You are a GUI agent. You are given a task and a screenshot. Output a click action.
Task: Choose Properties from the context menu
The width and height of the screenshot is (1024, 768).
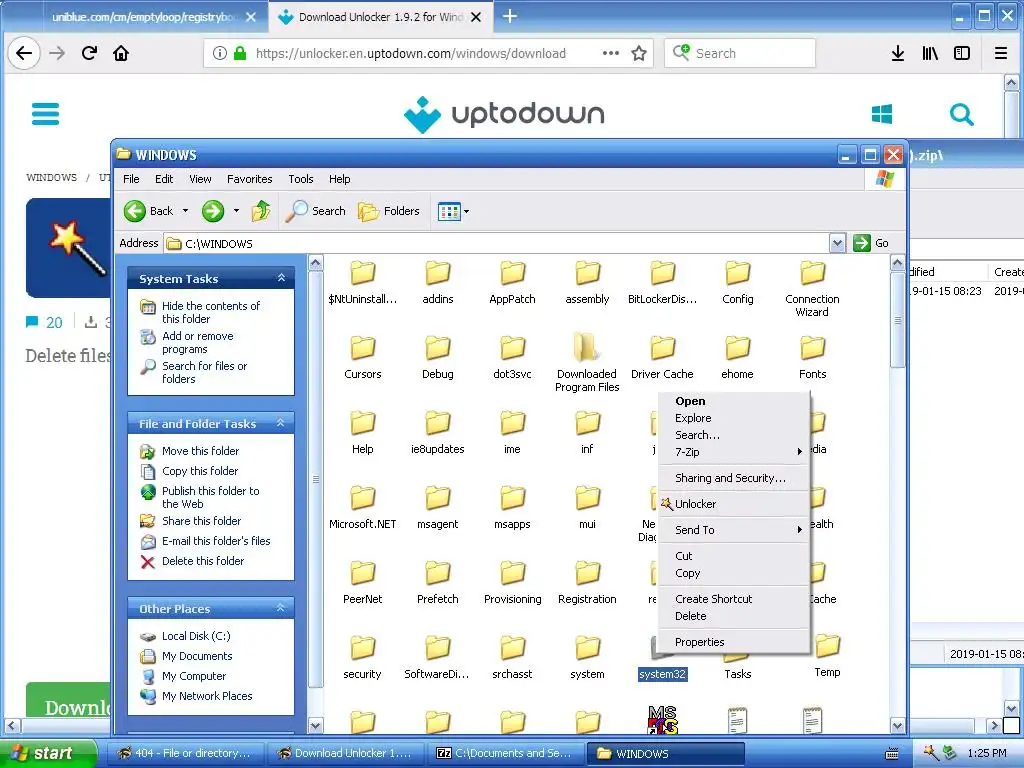(x=735, y=642)
